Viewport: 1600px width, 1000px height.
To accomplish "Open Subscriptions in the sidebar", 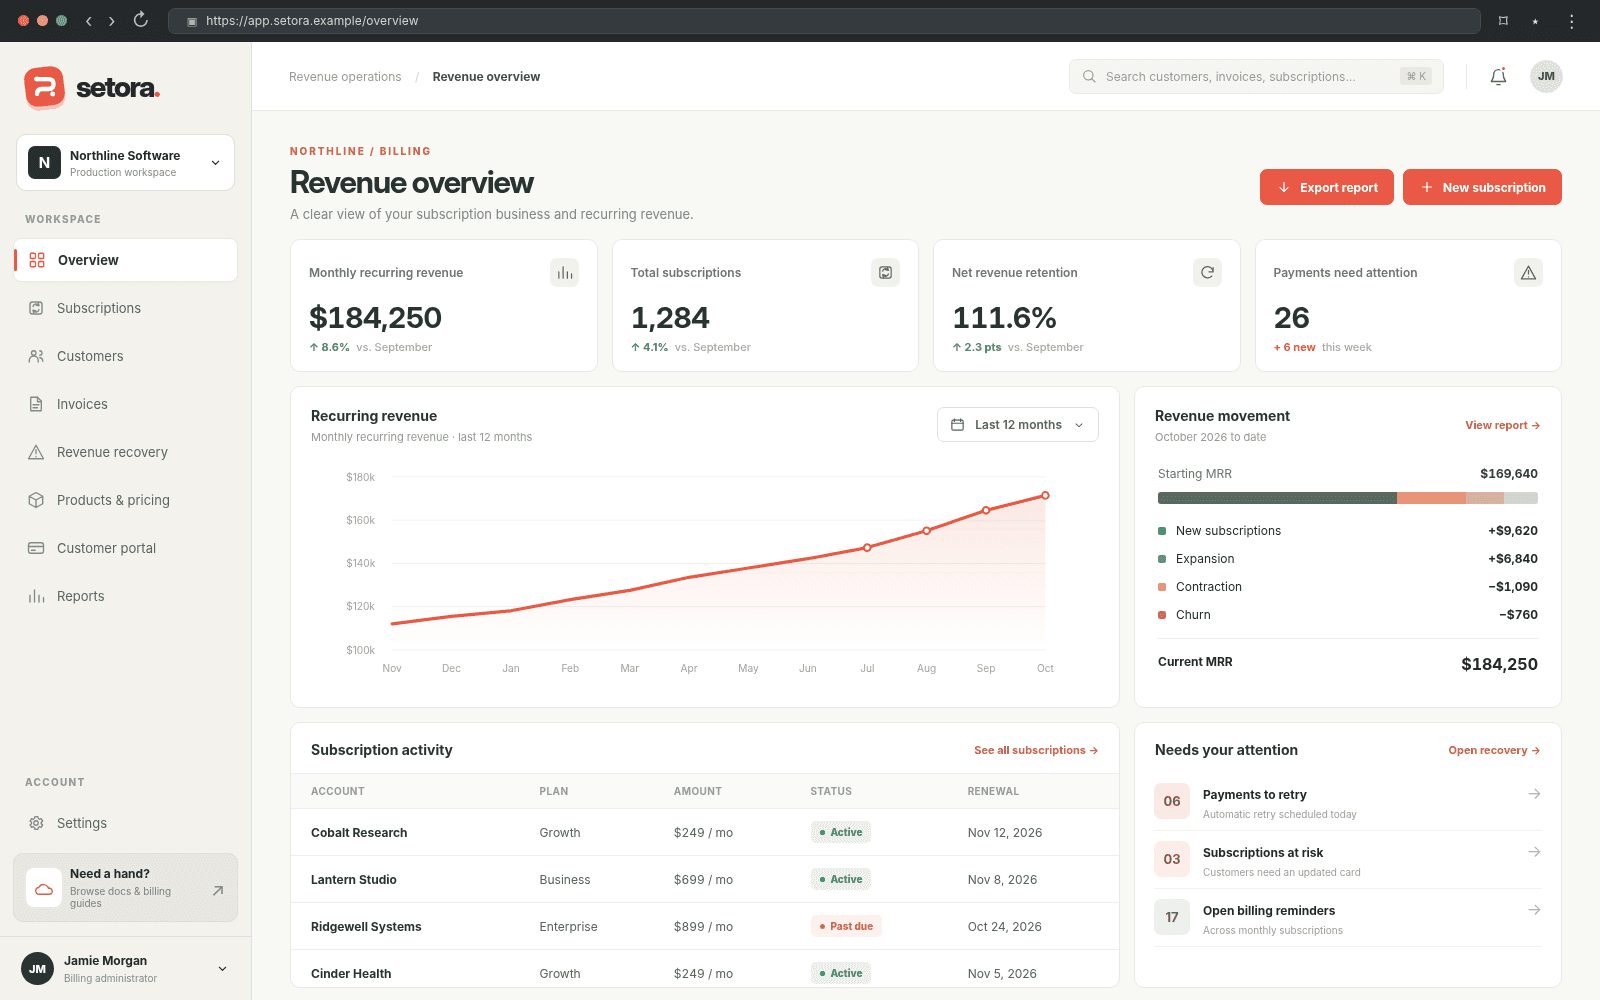I will 126,308.
